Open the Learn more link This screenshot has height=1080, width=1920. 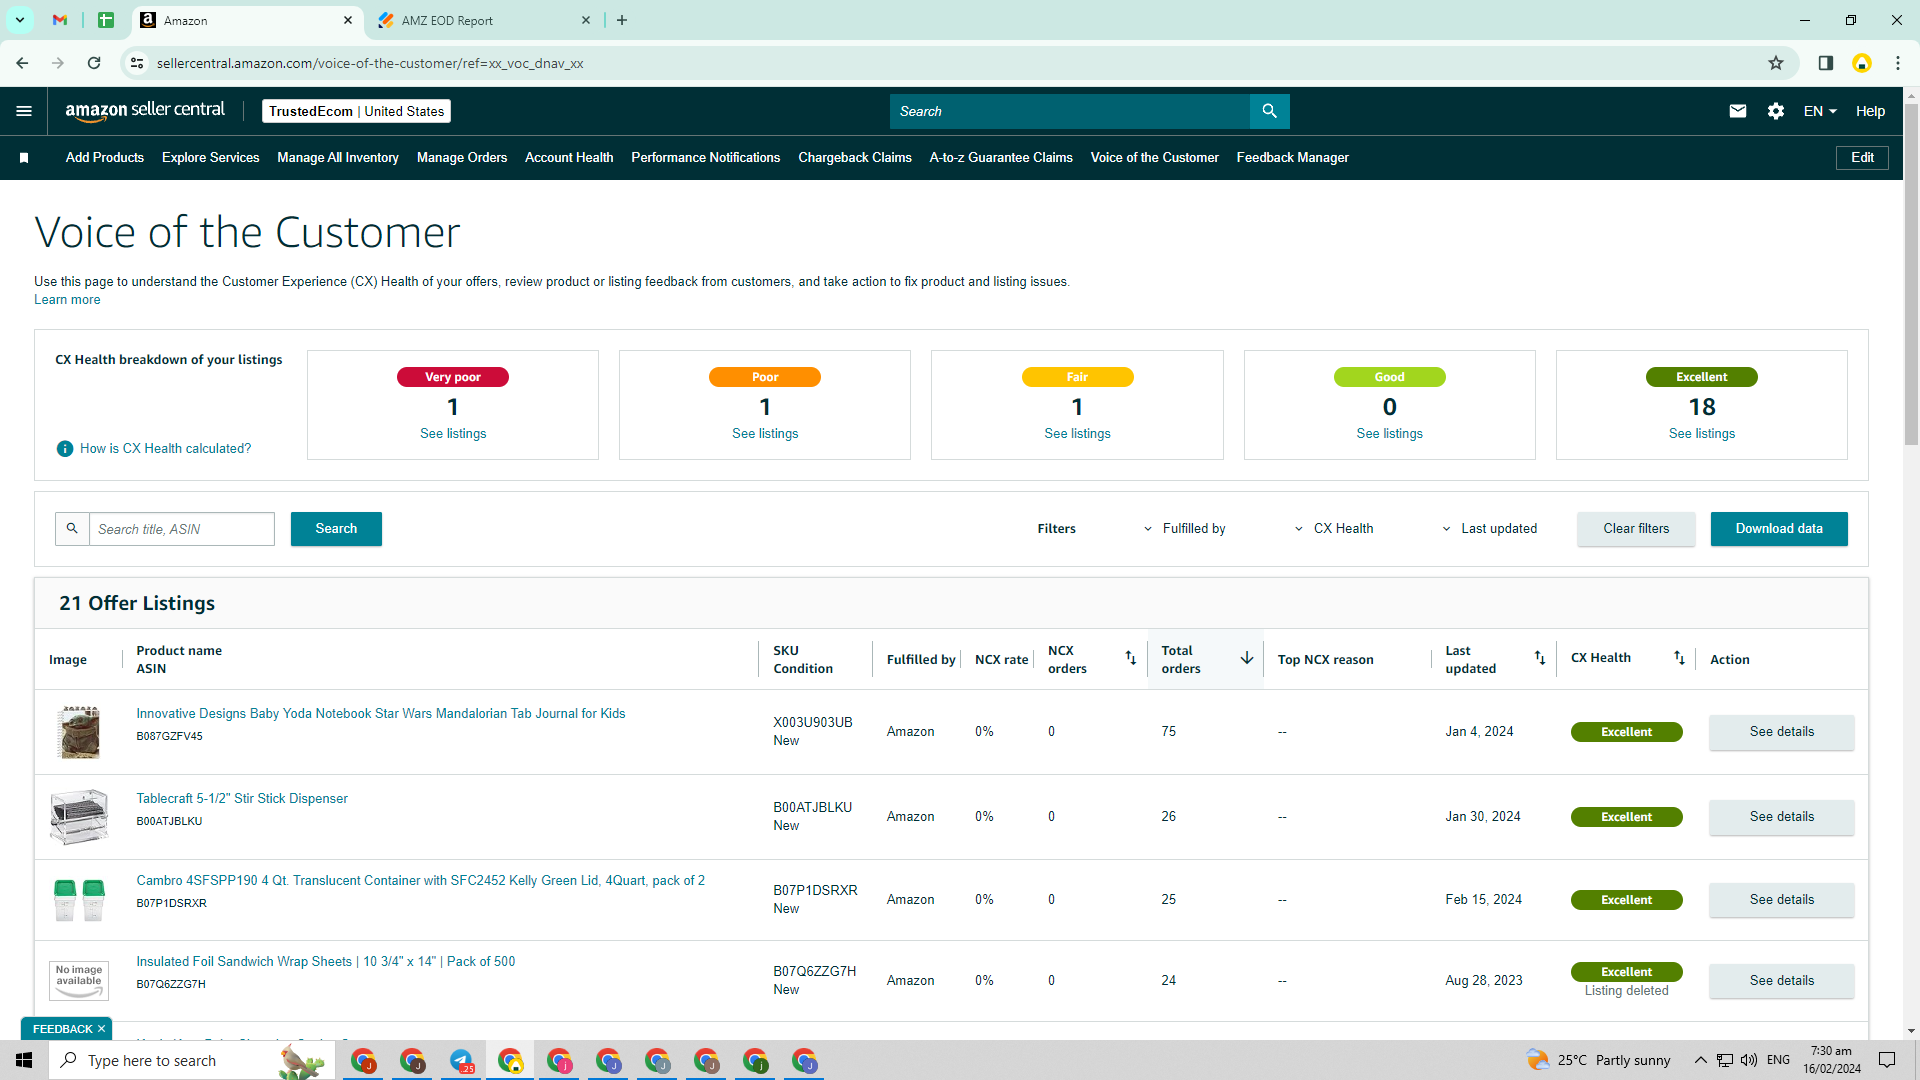[67, 300]
